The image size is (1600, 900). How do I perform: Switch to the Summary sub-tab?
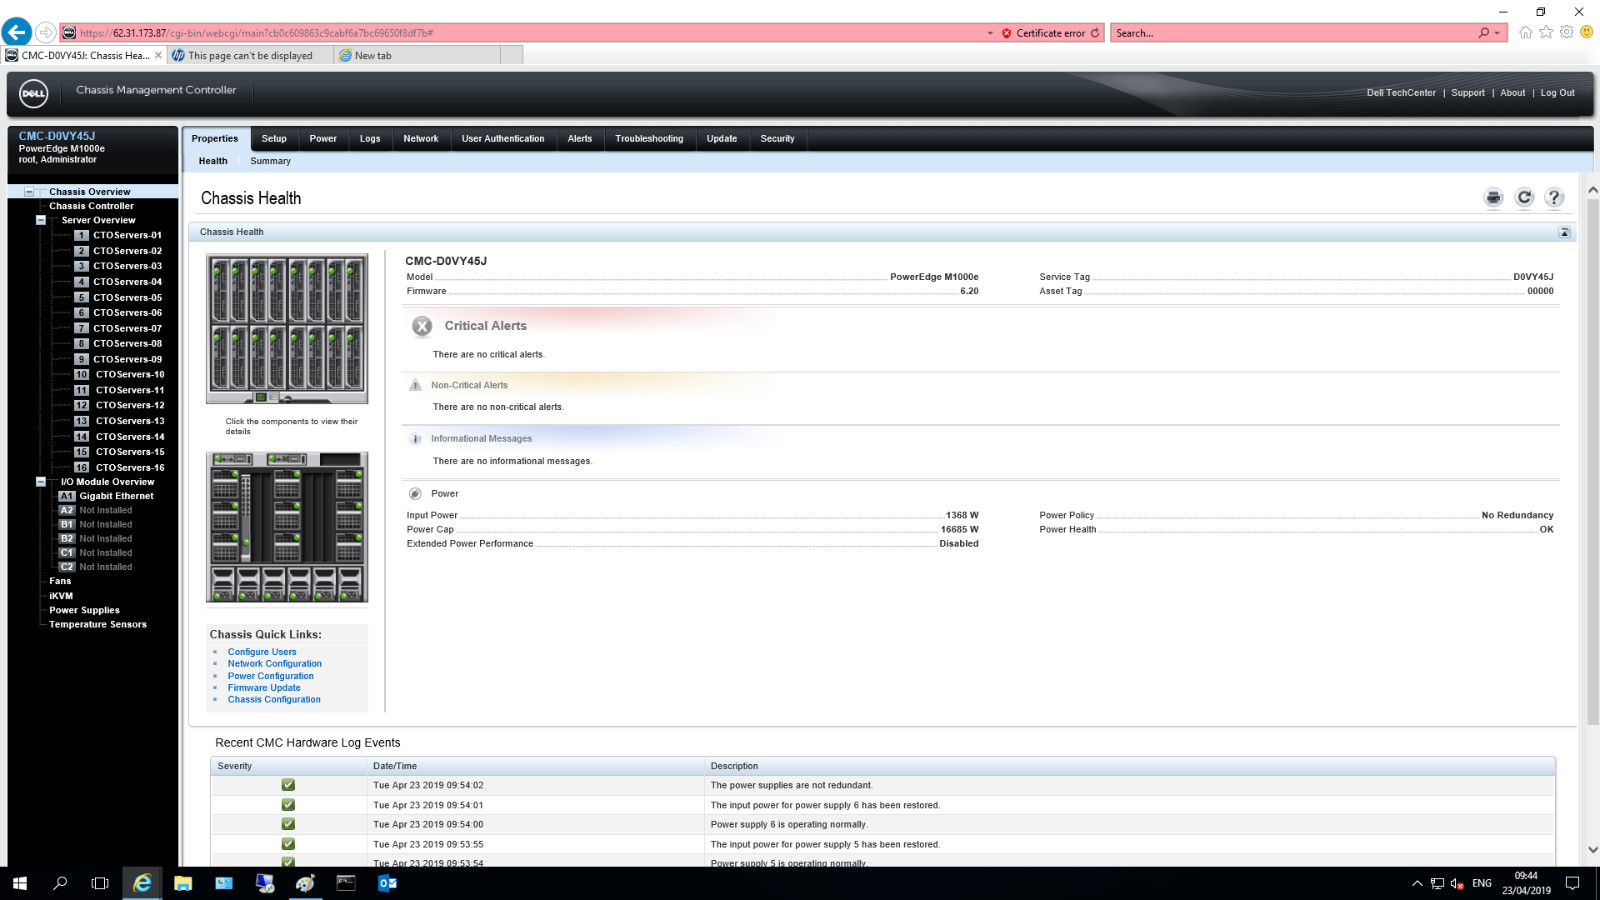point(270,161)
